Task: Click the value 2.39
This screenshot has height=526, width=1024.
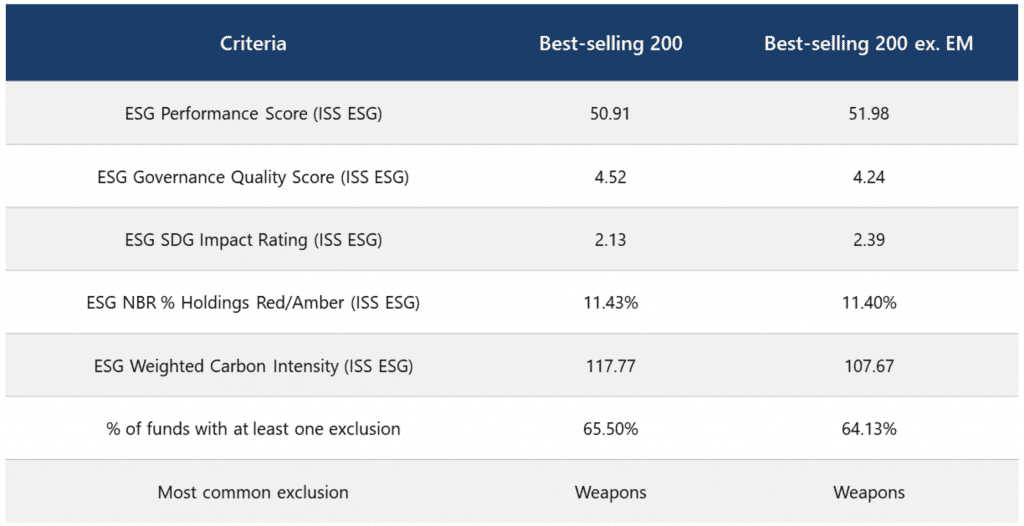Action: [868, 240]
